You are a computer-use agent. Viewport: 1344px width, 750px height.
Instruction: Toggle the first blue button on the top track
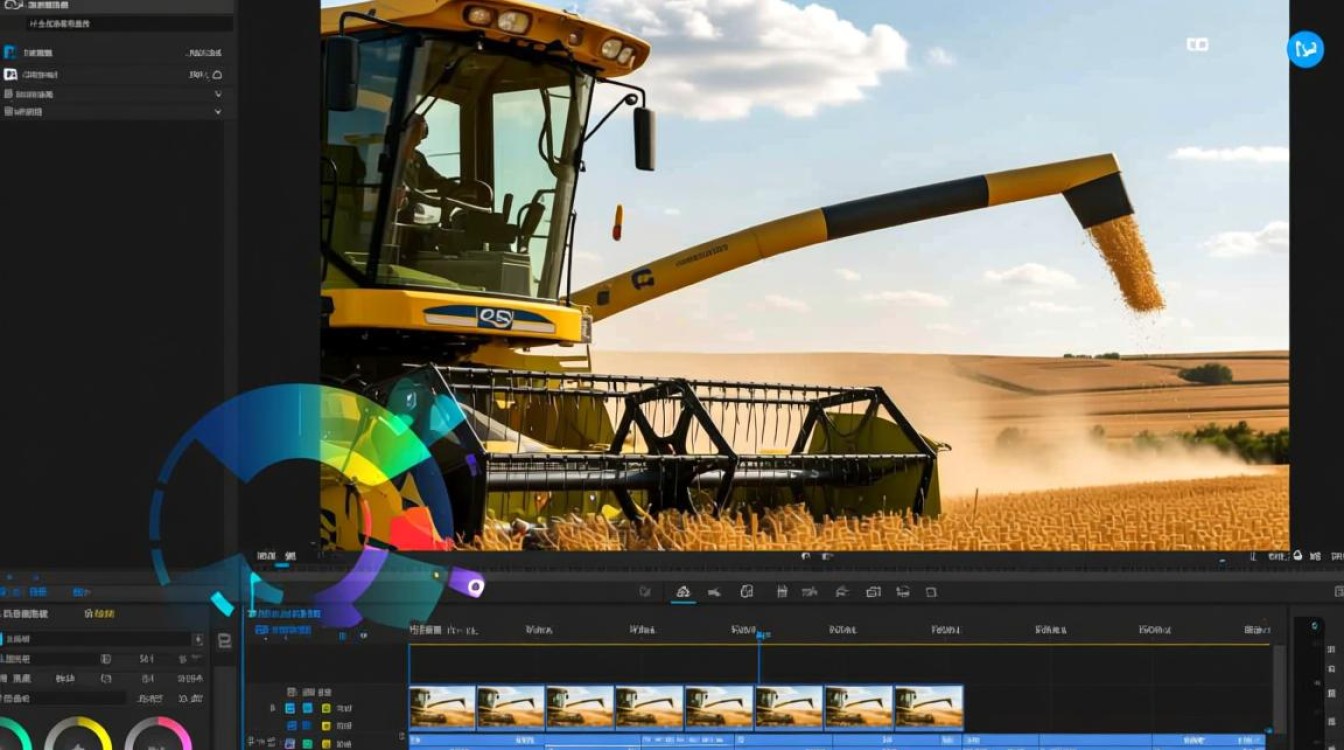tap(290, 708)
